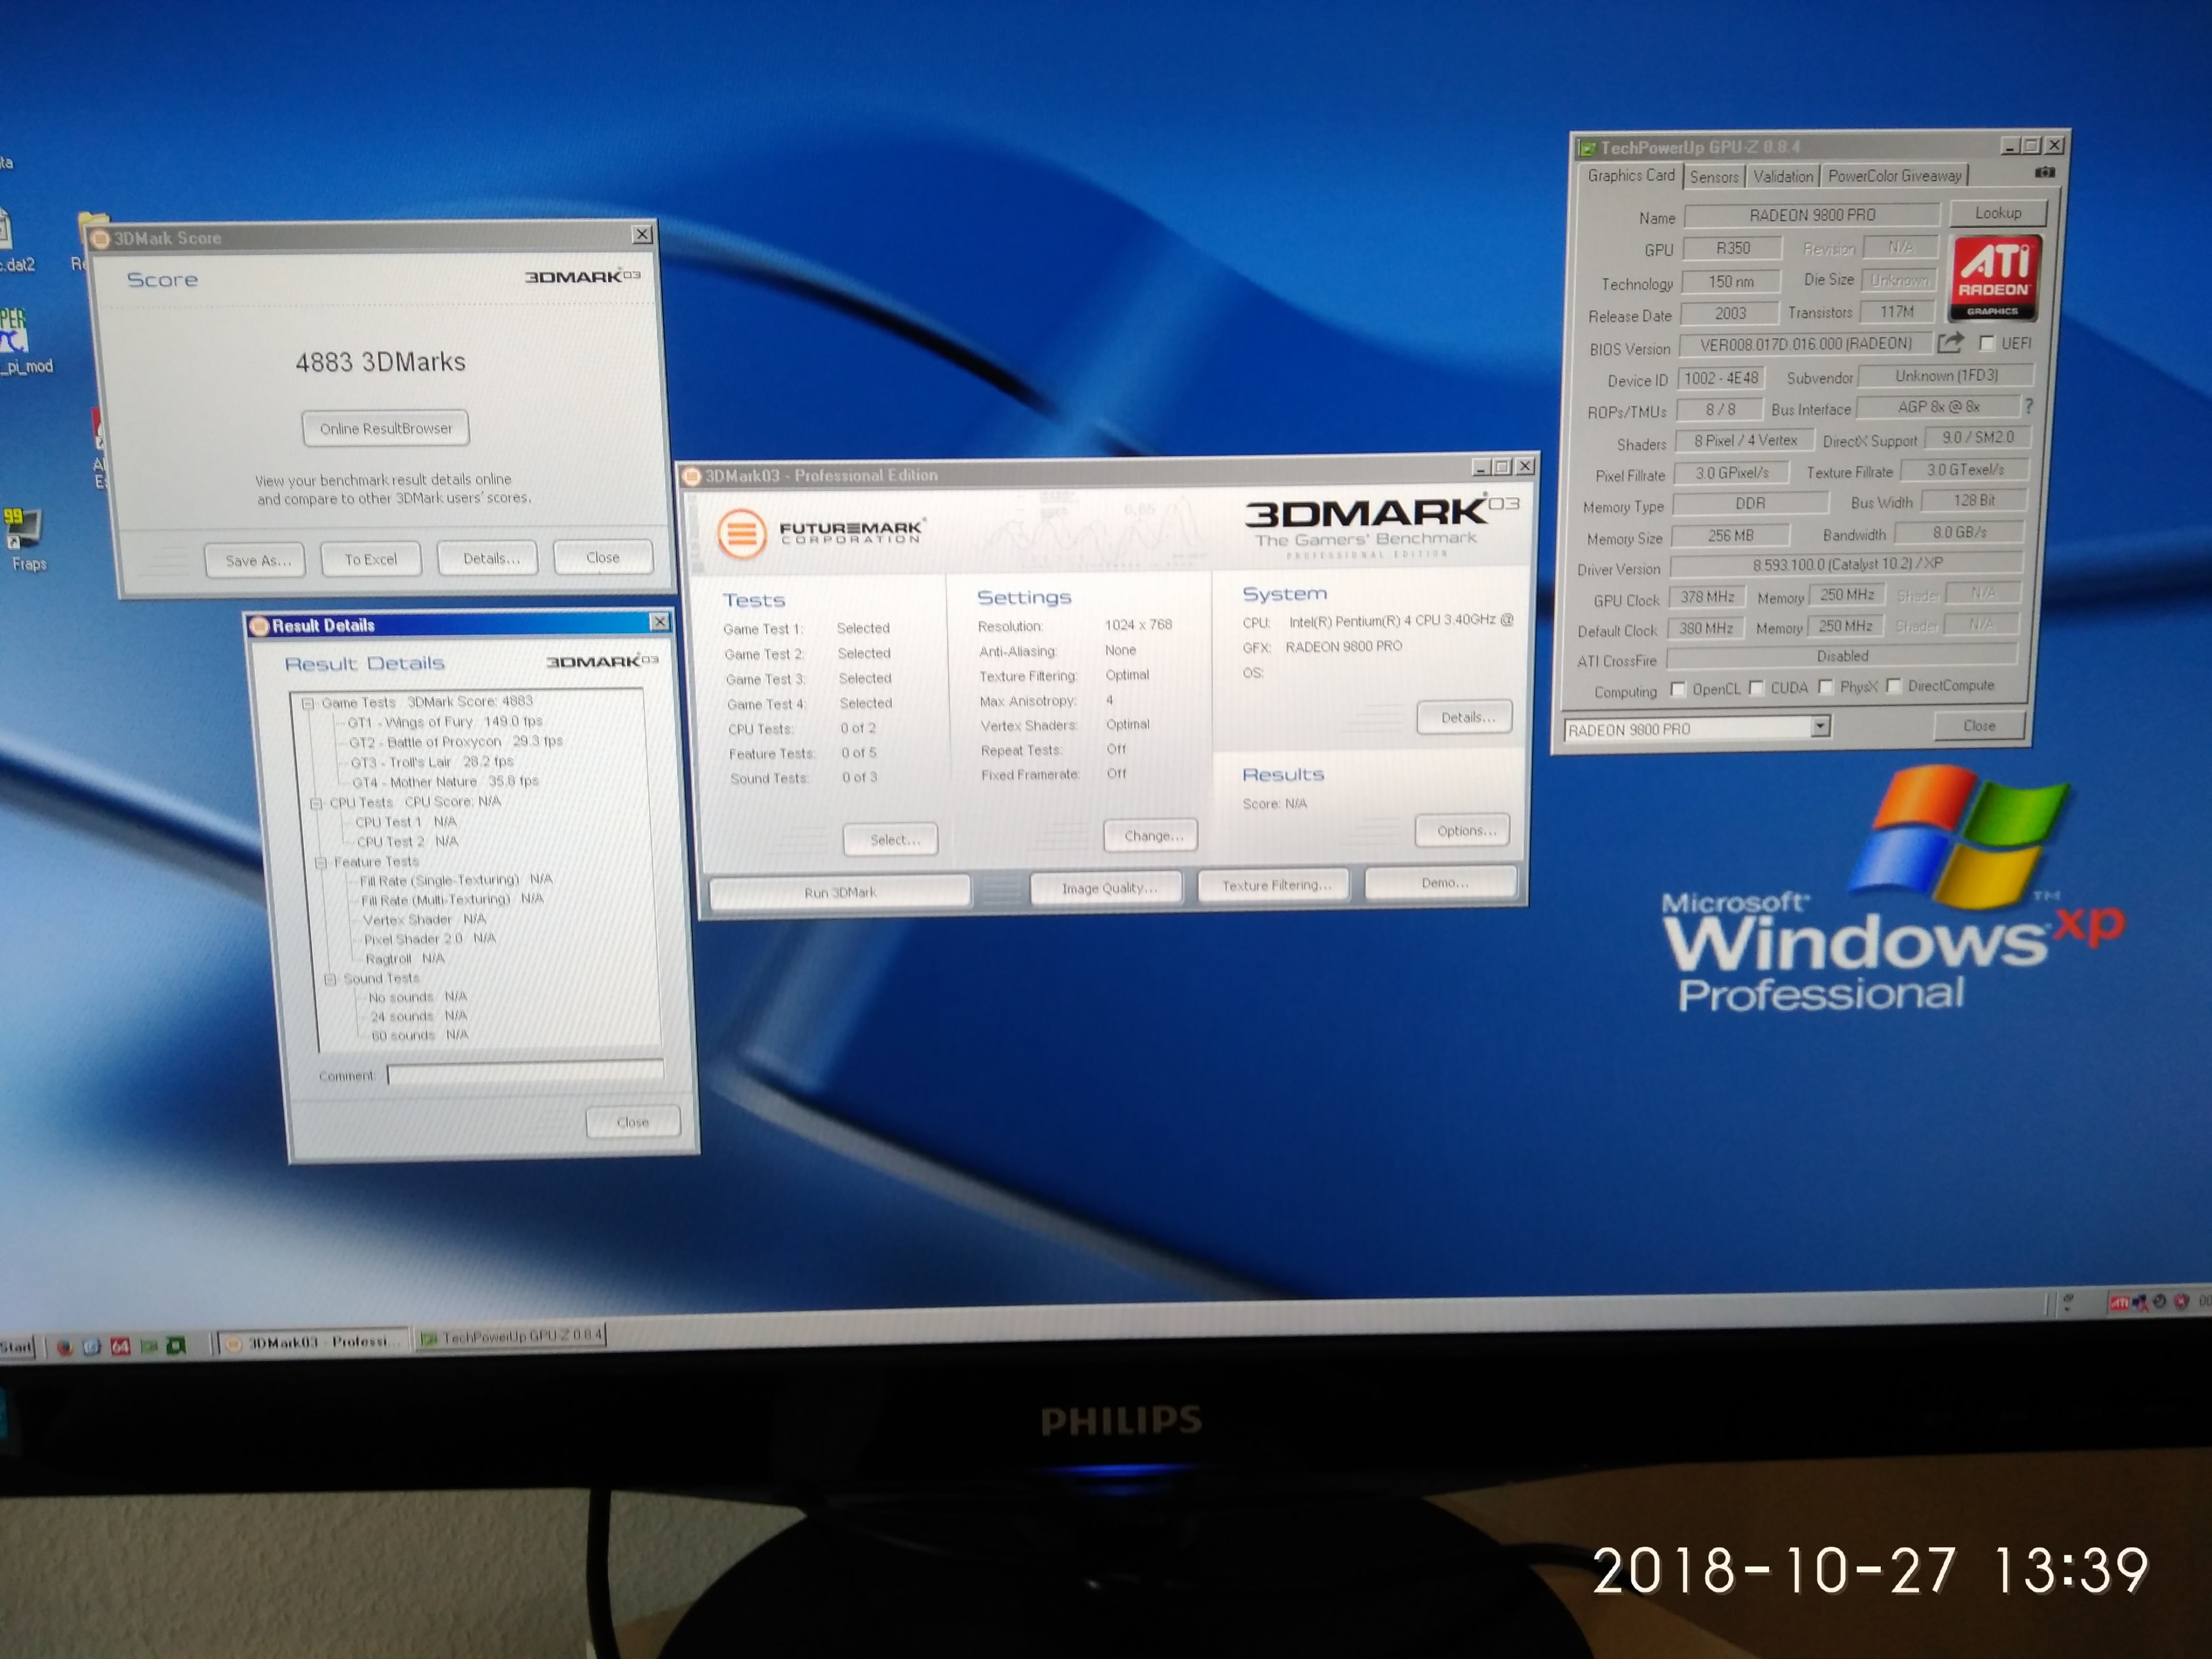Switch to the Sensors tab

[1714, 177]
